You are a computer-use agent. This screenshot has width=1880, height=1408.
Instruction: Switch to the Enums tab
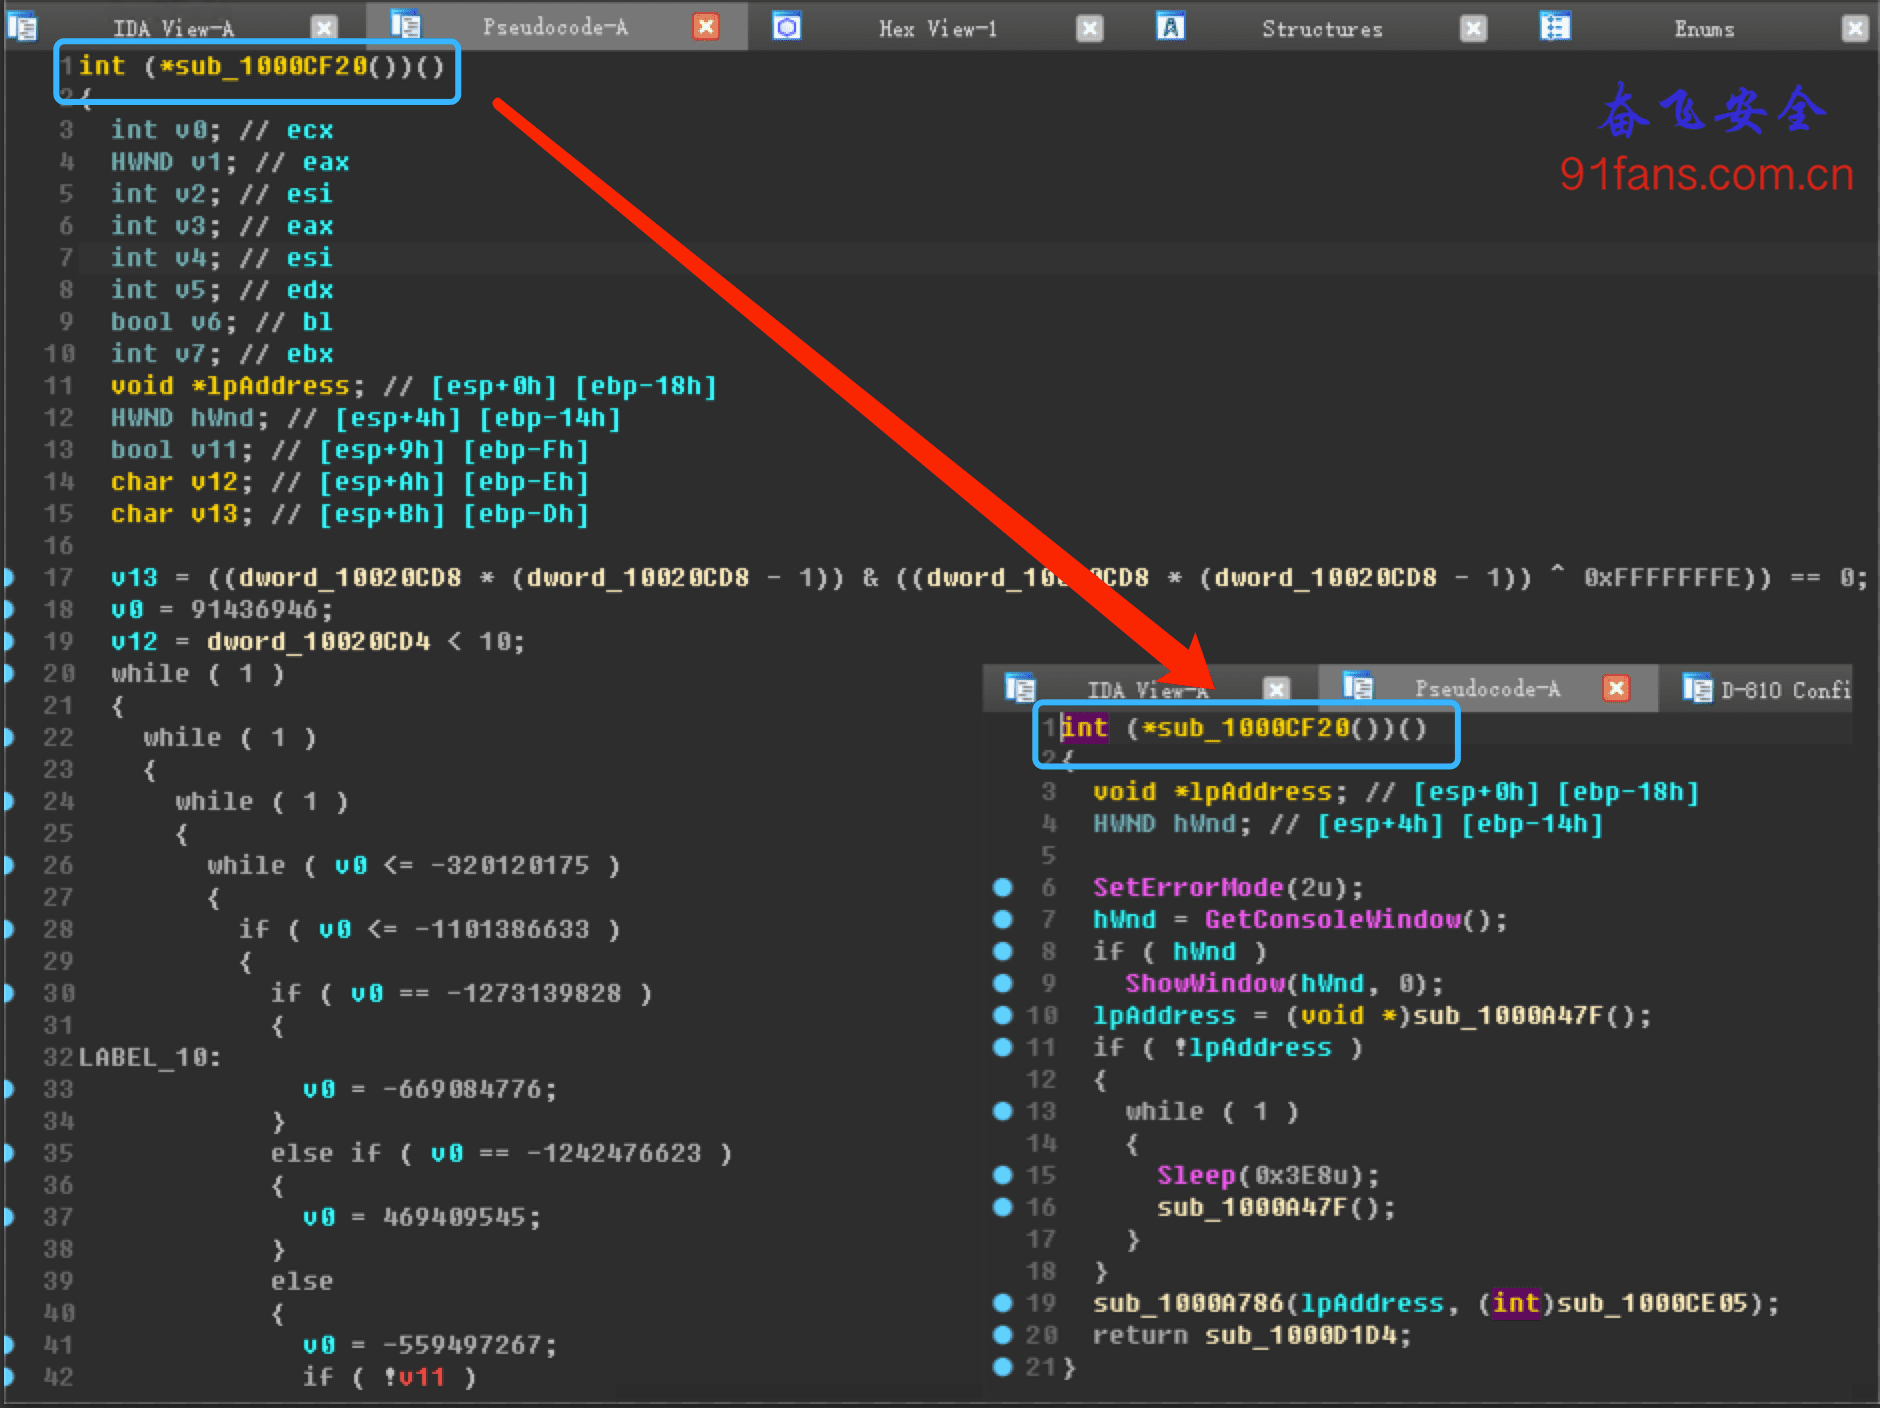pos(1704,28)
